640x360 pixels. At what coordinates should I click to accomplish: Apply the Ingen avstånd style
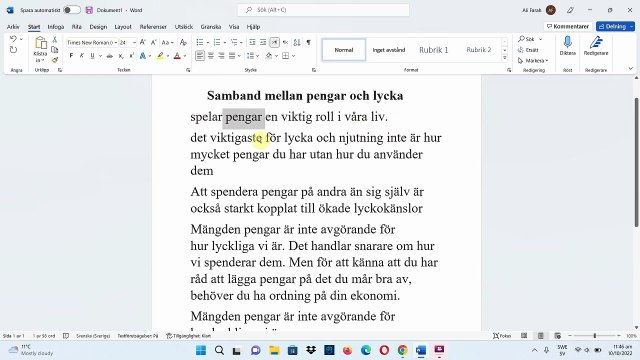tap(389, 50)
